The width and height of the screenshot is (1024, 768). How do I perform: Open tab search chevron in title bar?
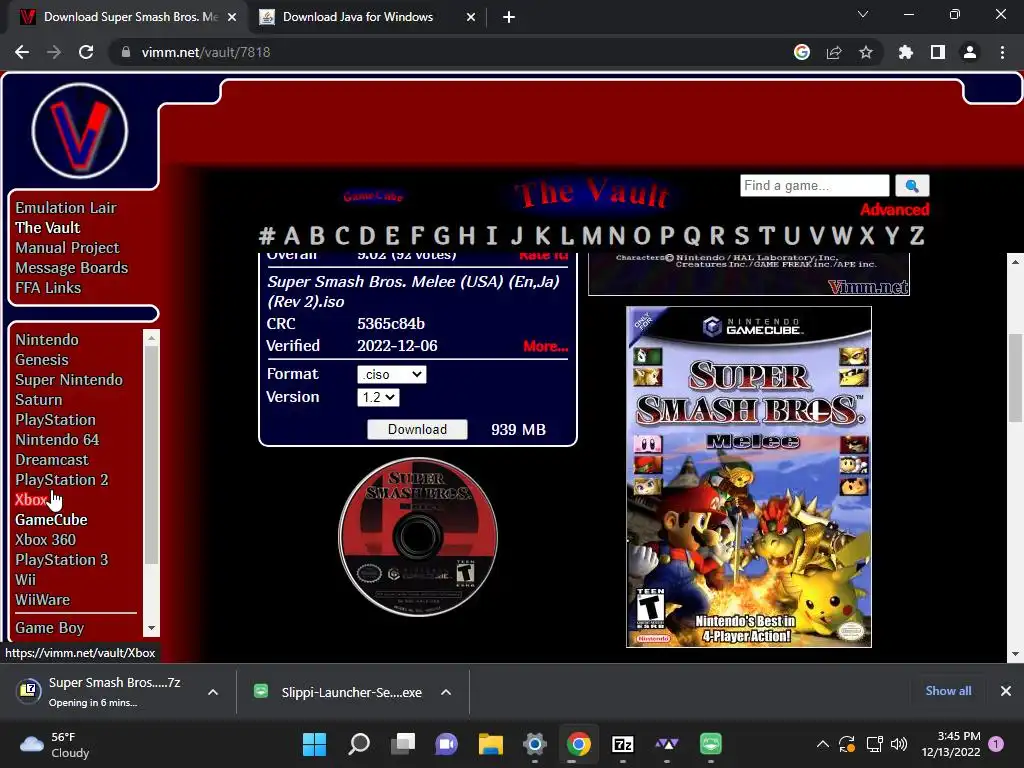point(863,14)
